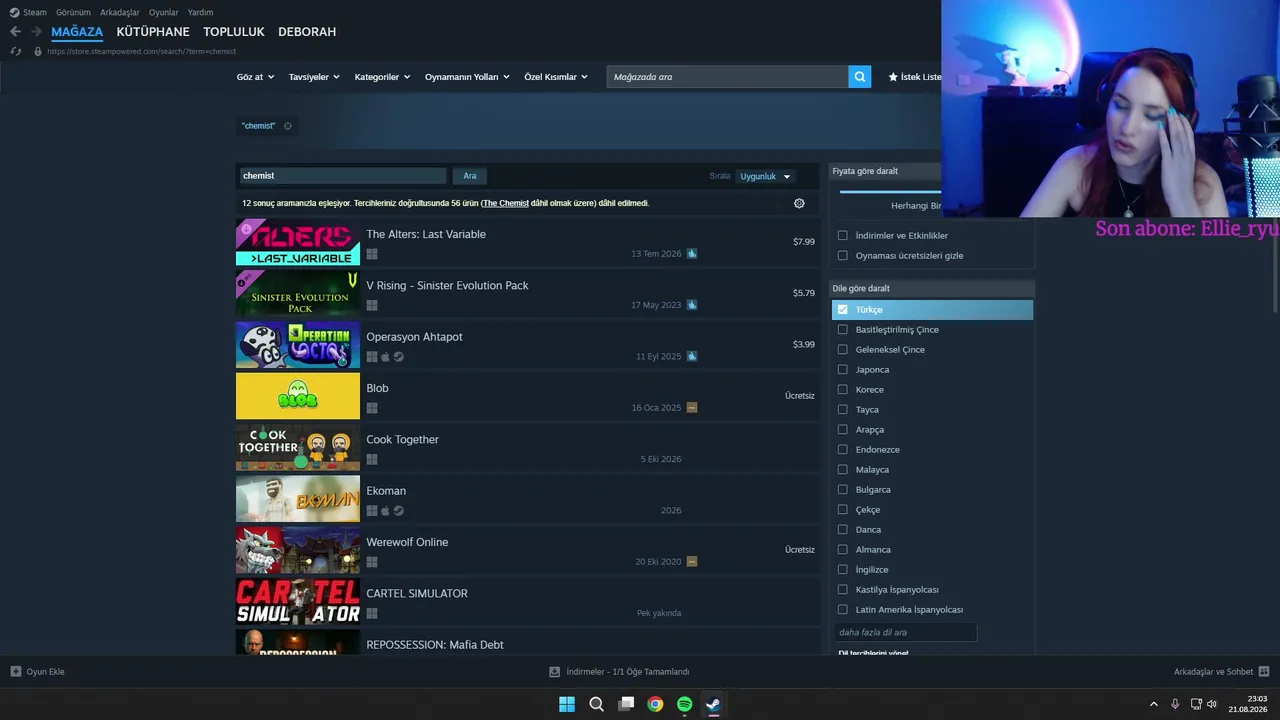Open the Arkadaşlar menu
This screenshot has width=1280, height=720.
[120, 13]
